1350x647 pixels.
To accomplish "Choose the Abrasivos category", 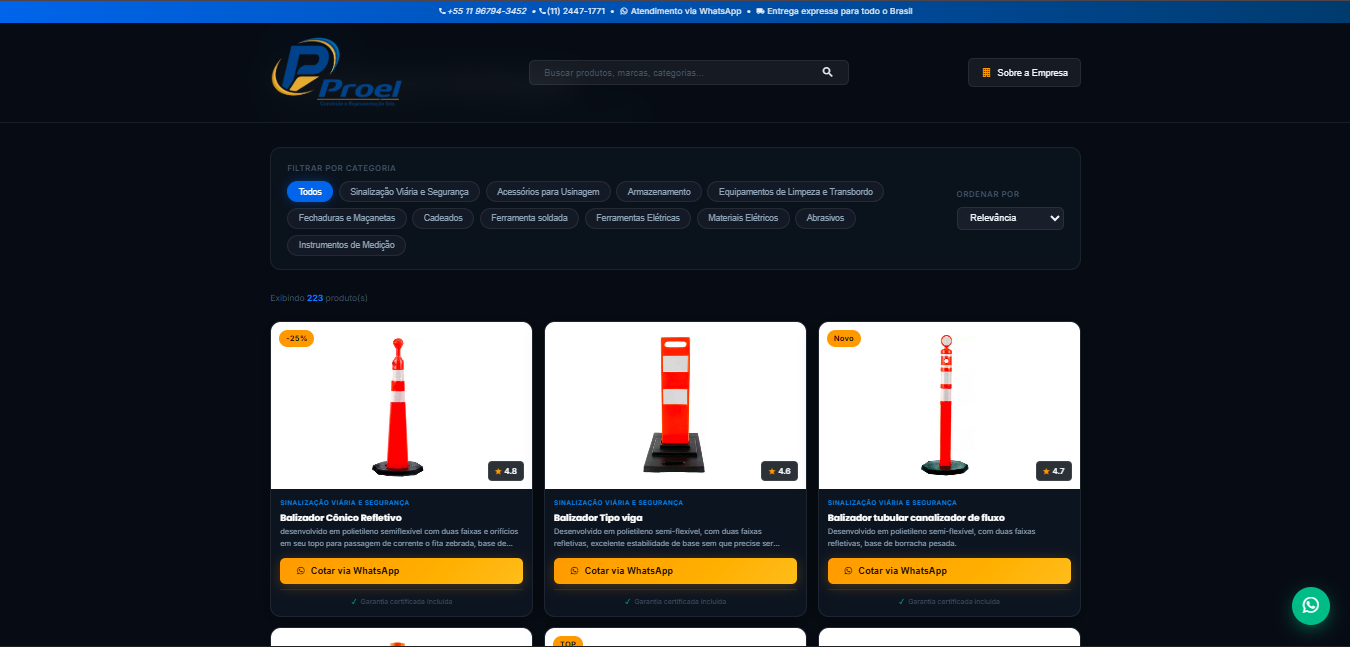I will tap(825, 218).
